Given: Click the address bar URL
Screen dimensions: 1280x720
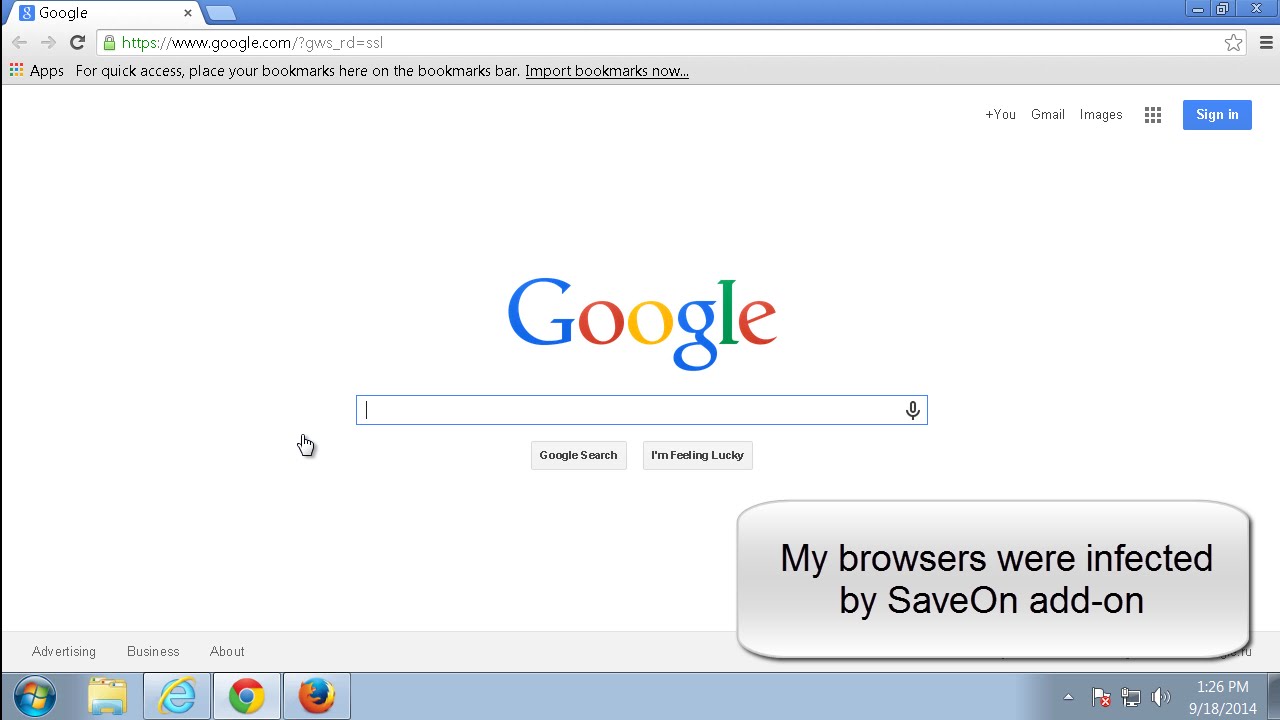Looking at the screenshot, I should (252, 43).
